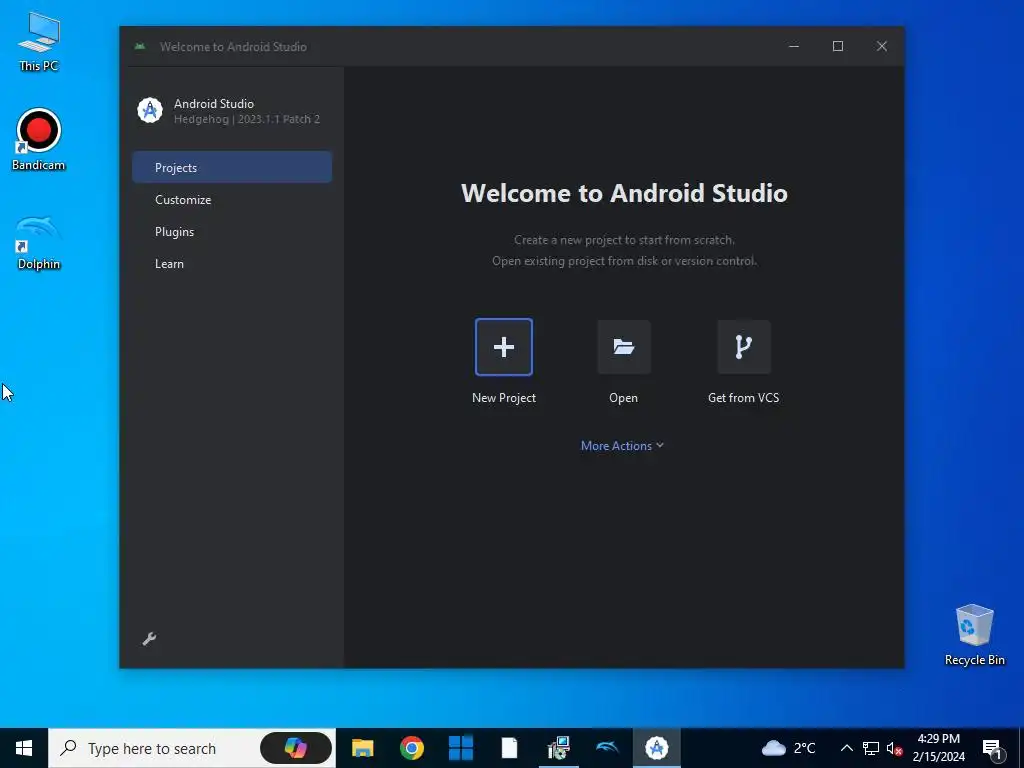Click the network tray icon

871,748
